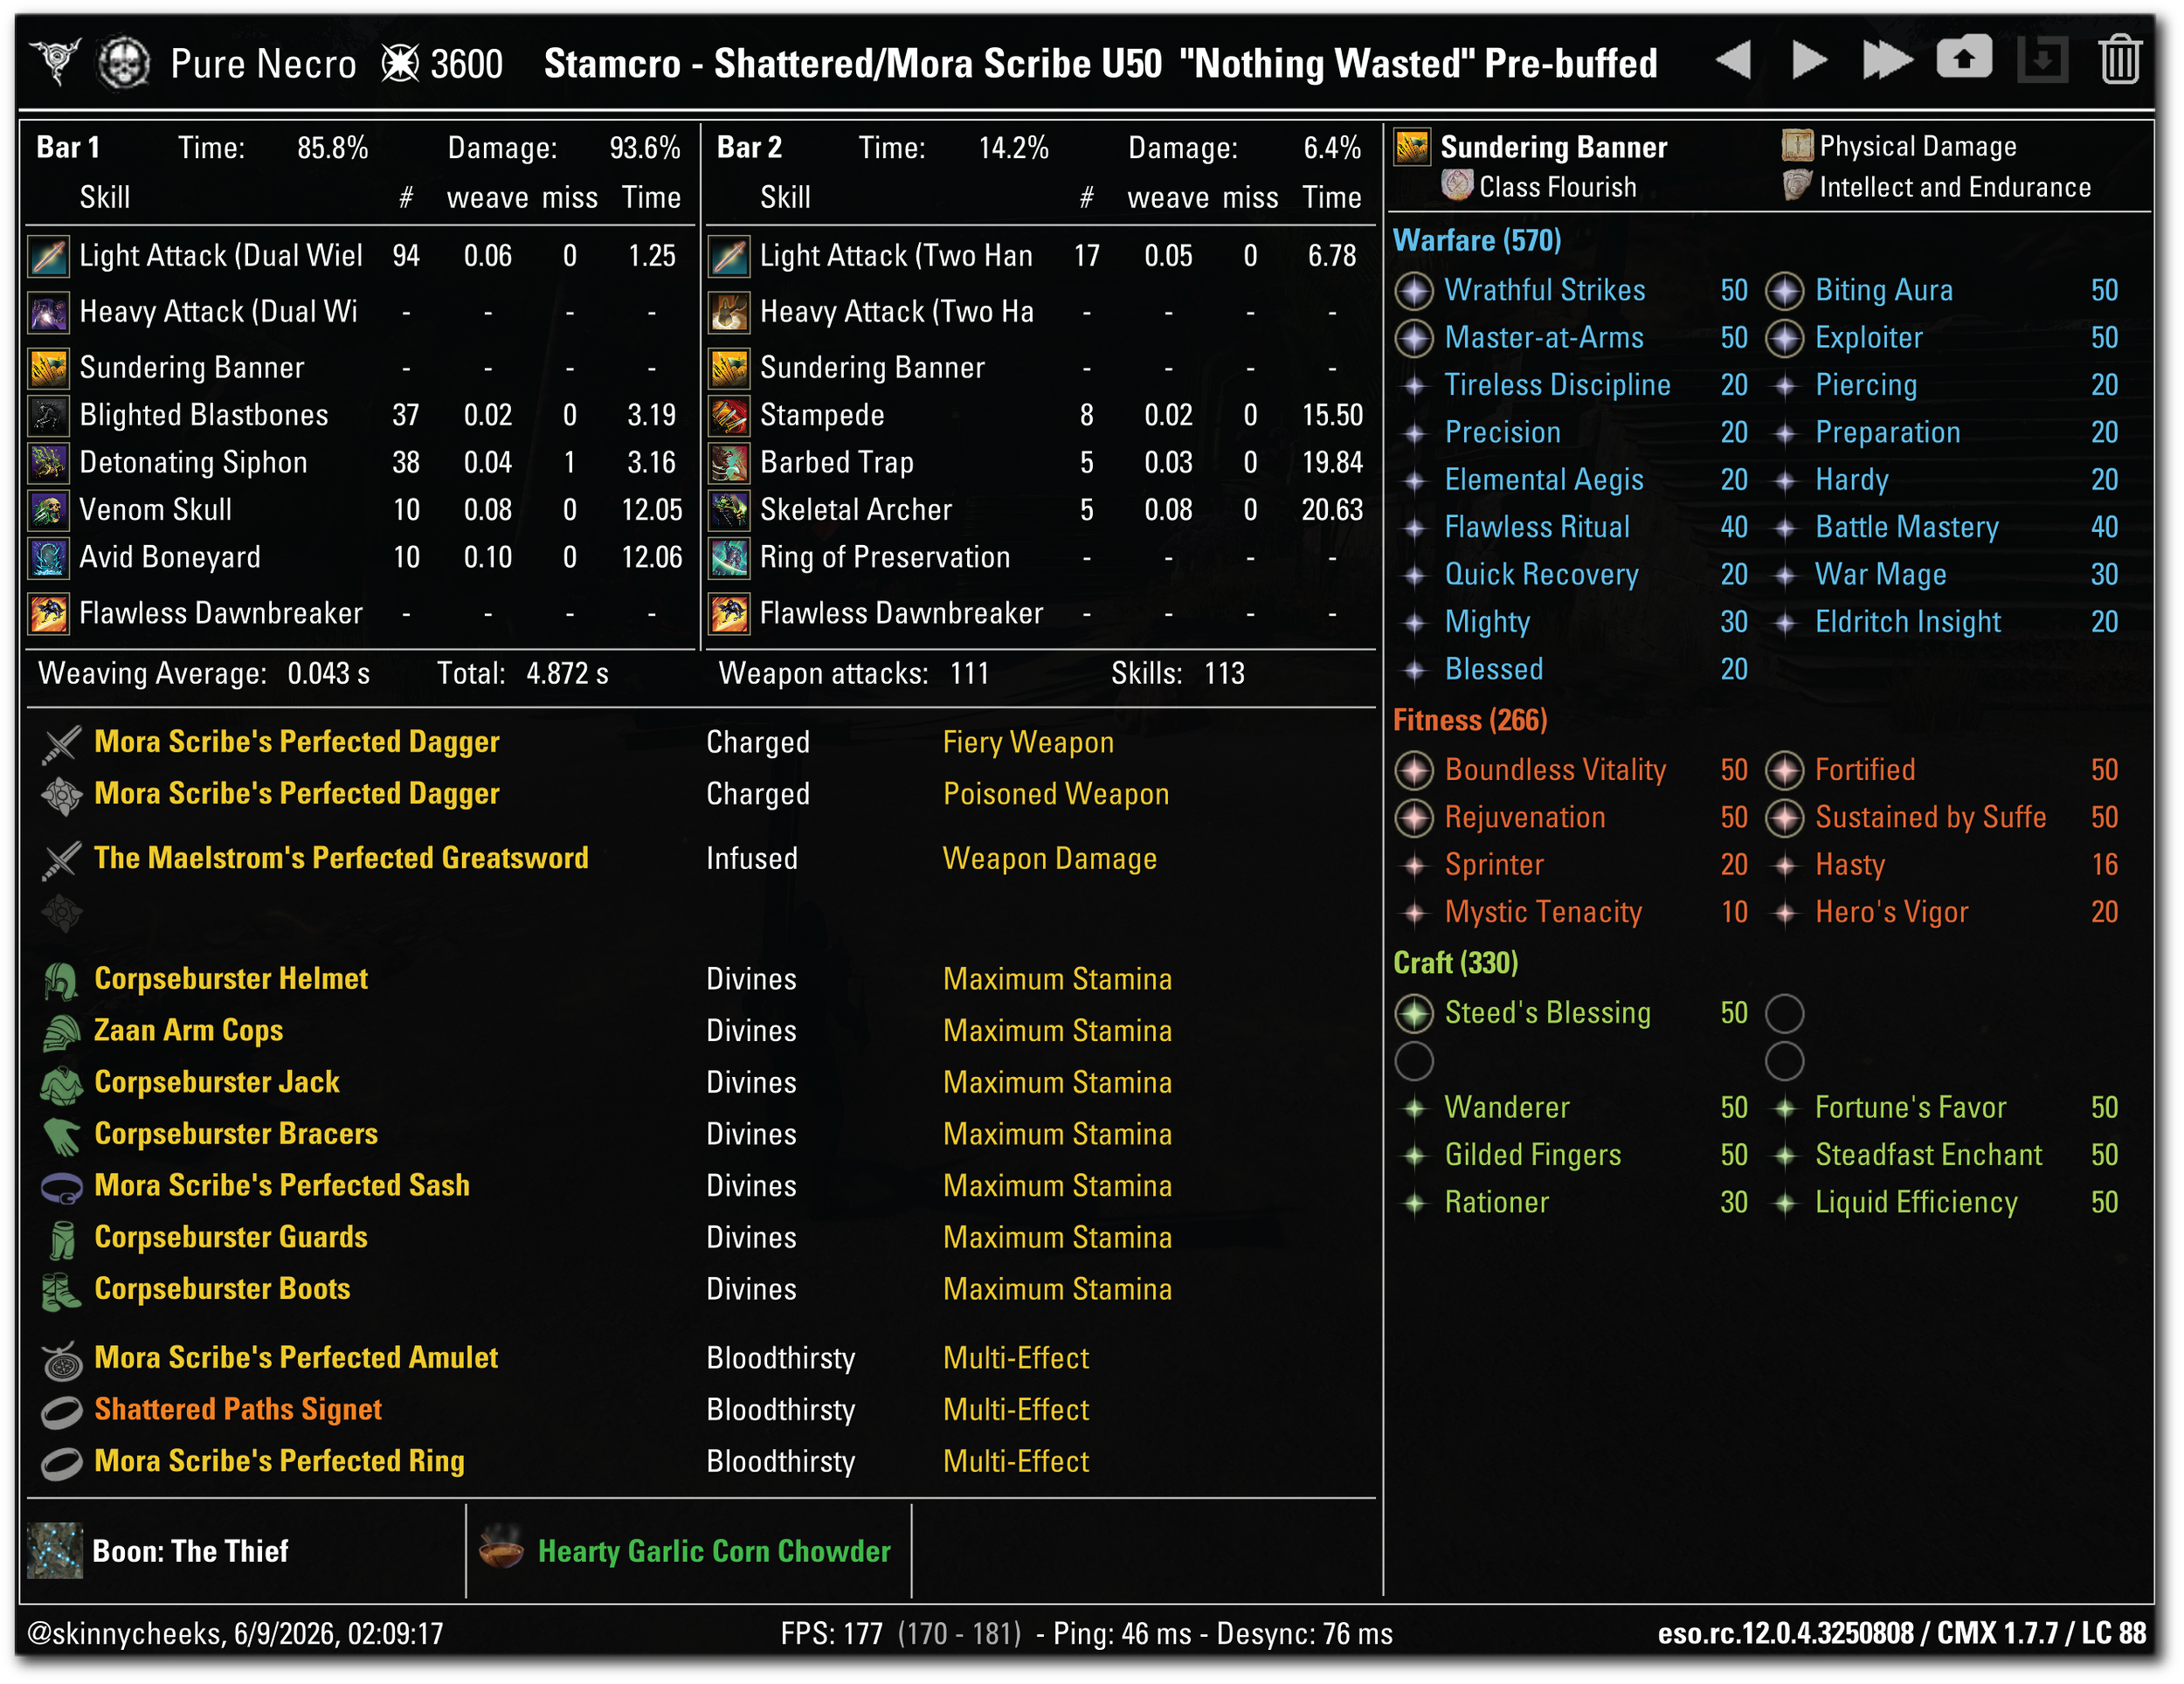Click the Poisoned Weapon enchant text

1055,794
